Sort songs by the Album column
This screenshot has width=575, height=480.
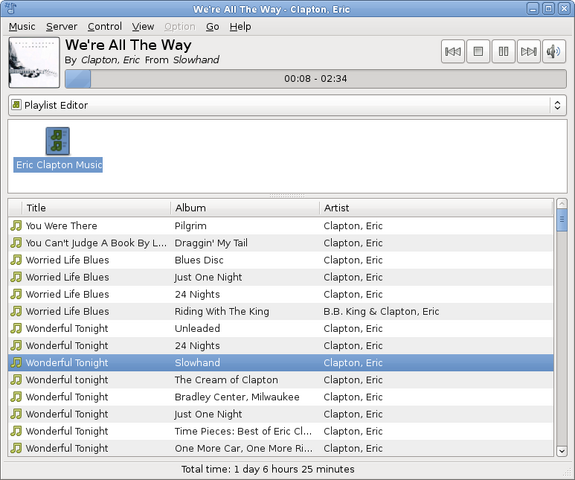(x=245, y=208)
